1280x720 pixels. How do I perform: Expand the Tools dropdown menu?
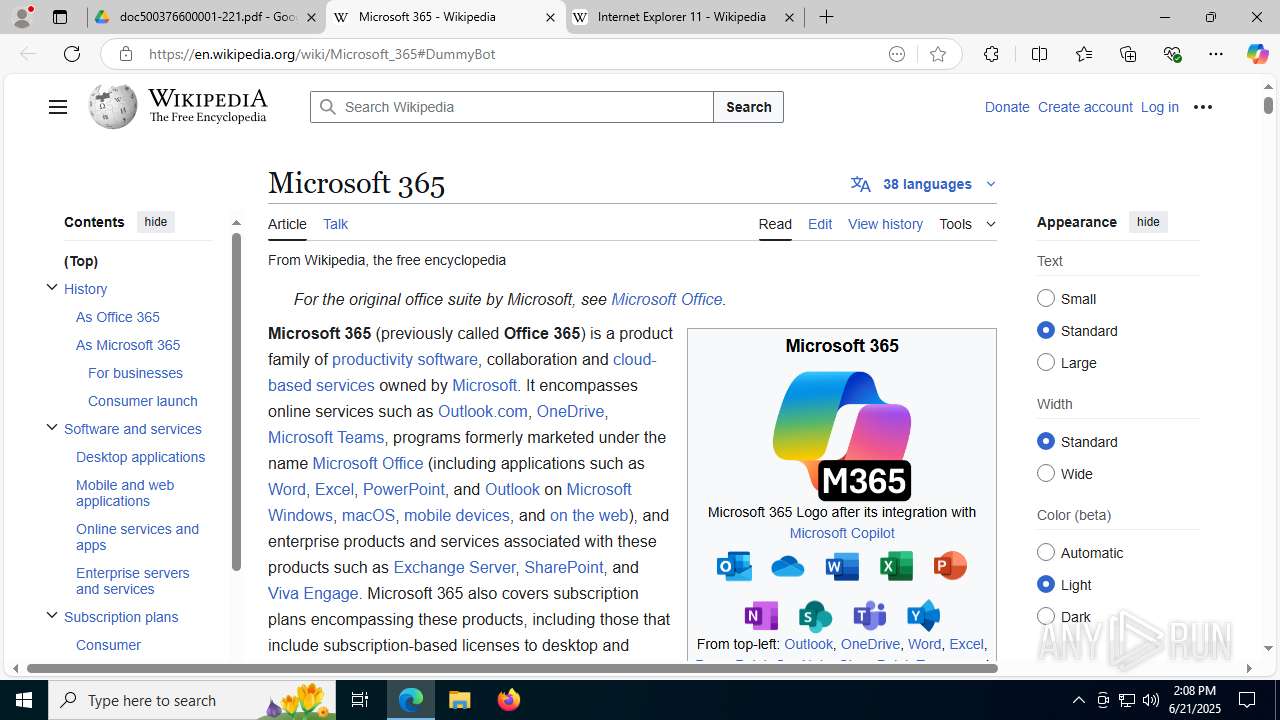click(967, 224)
